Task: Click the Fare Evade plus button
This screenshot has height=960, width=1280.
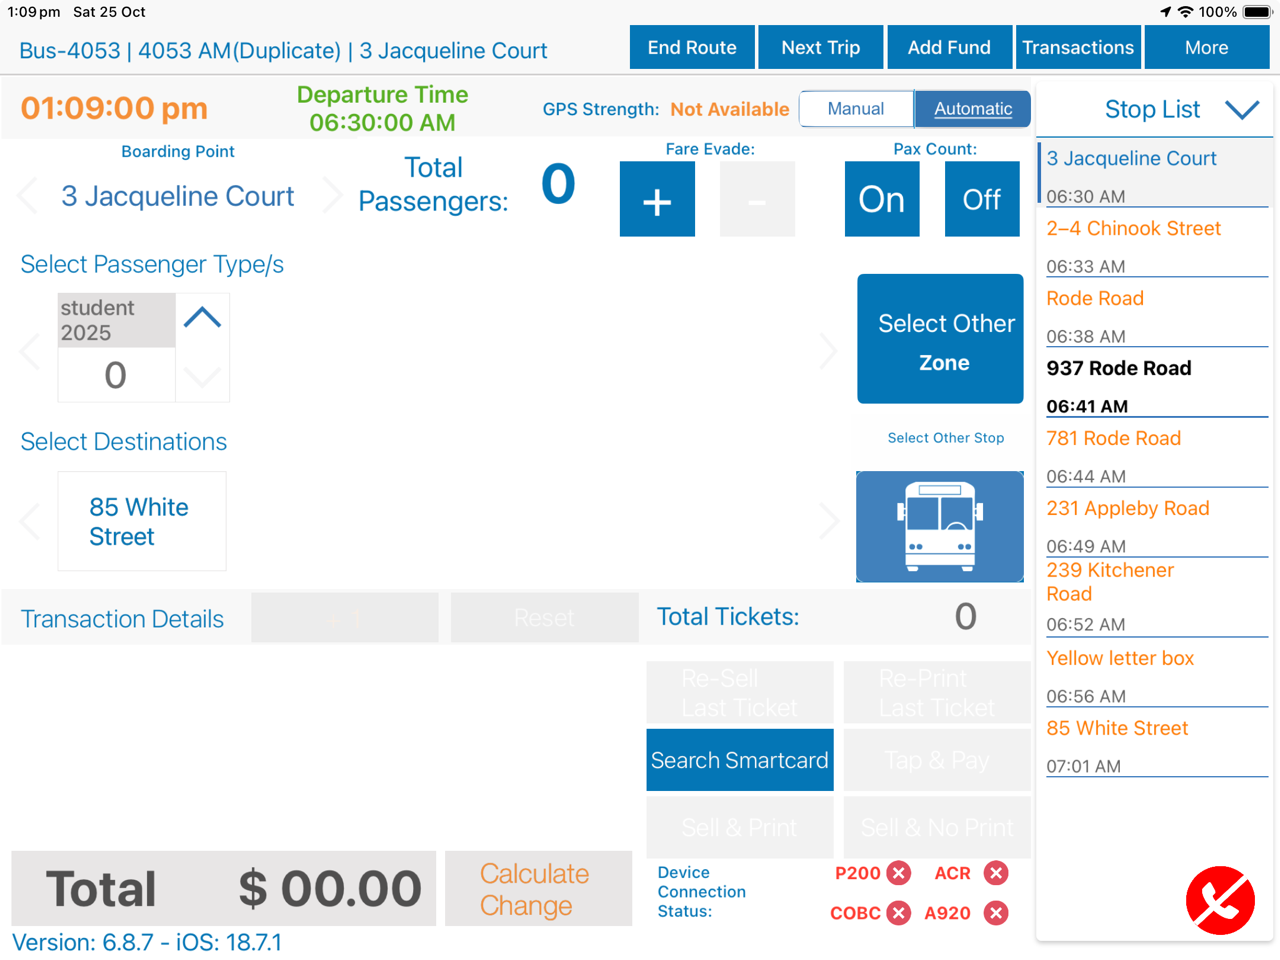Action: tap(657, 200)
